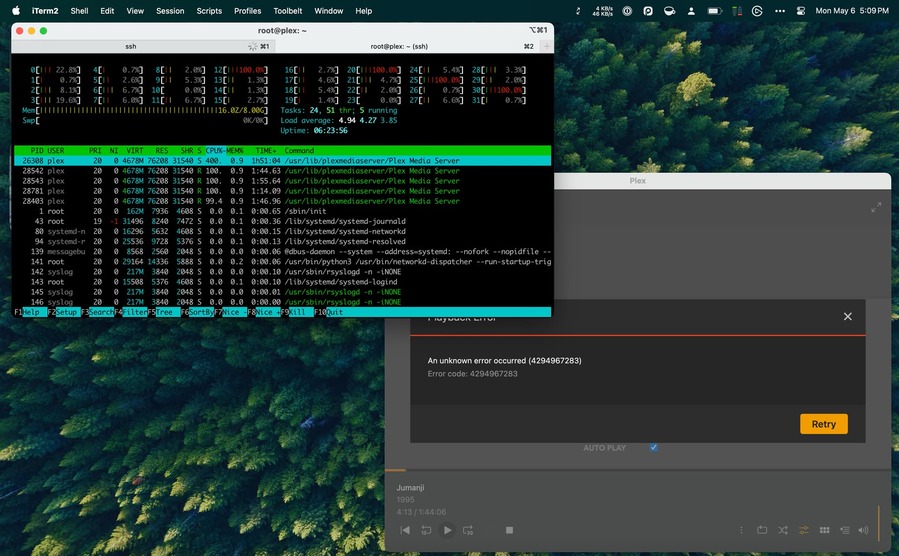Click the fullscreen expand arrows in Plex window

click(x=876, y=207)
